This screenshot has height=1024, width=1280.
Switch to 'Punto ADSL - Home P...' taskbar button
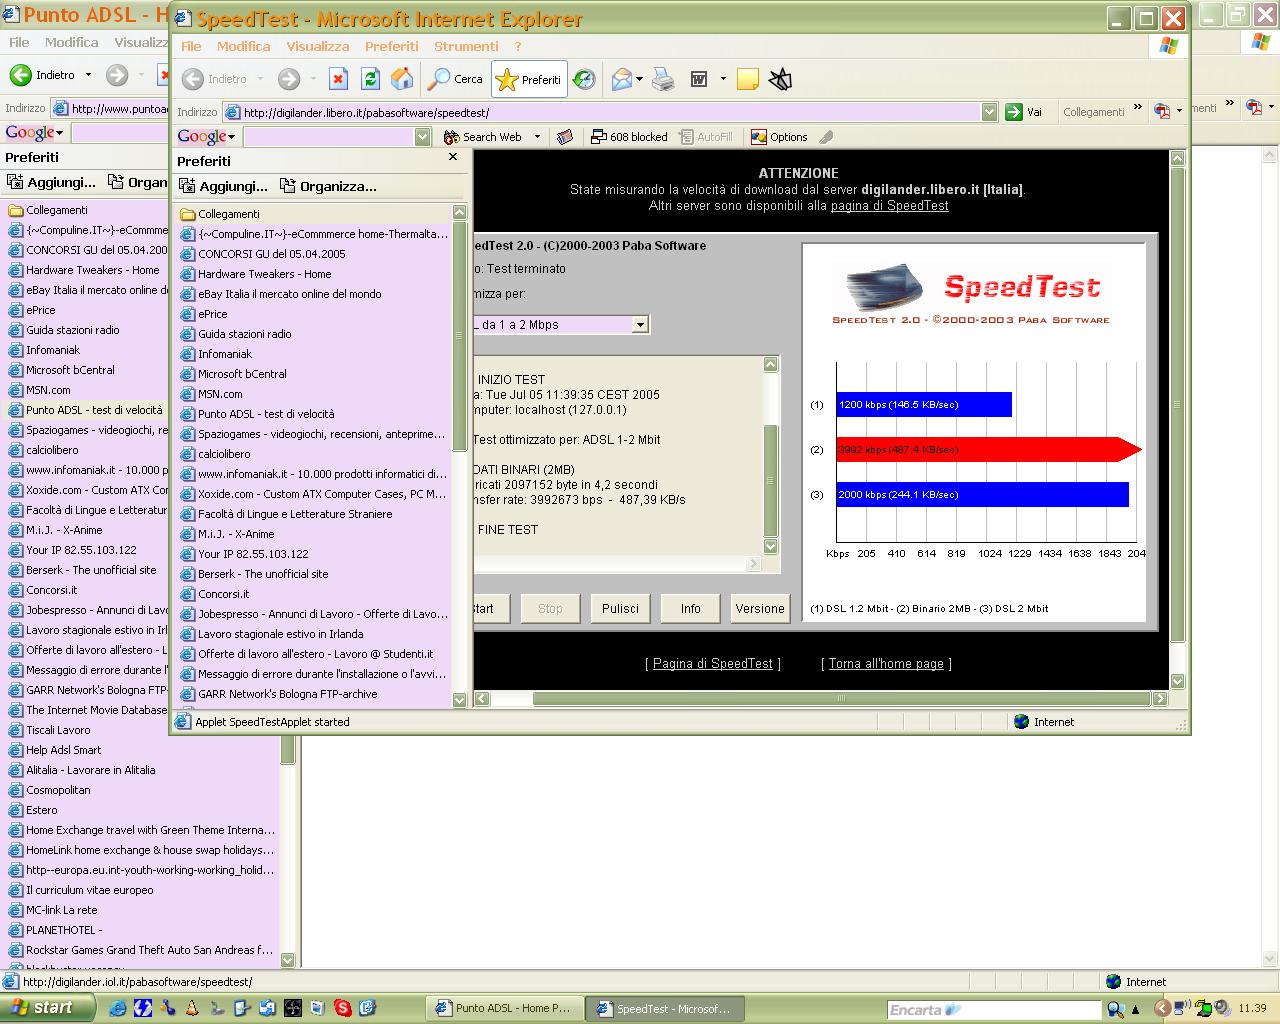[504, 1008]
